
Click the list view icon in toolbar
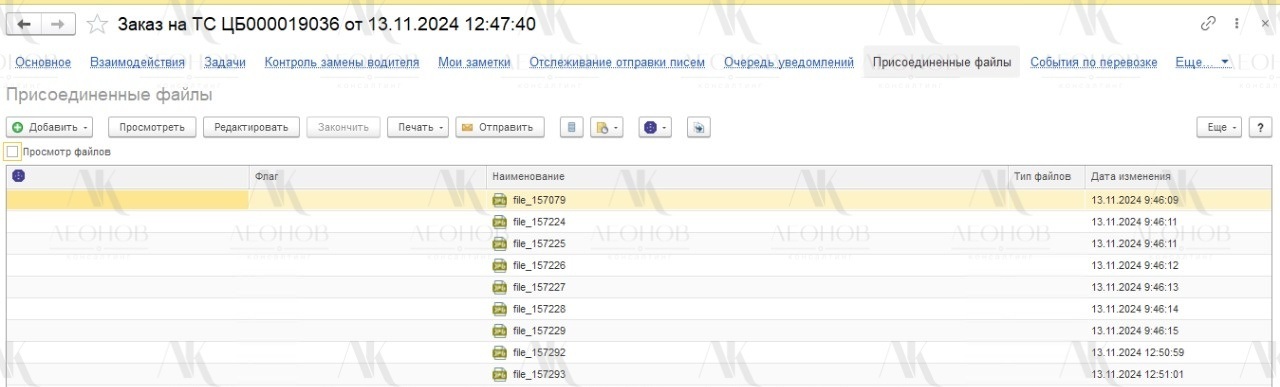(x=572, y=127)
